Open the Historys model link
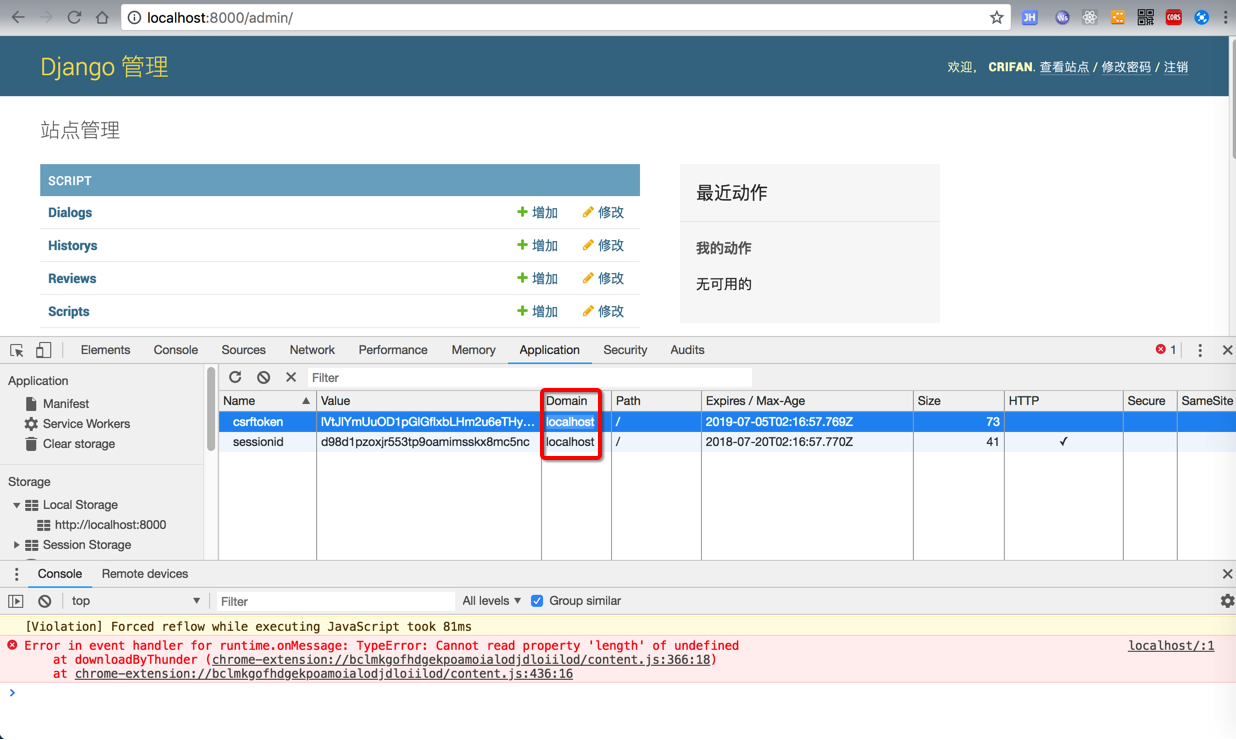Viewport: 1236px width, 740px height. (72, 246)
